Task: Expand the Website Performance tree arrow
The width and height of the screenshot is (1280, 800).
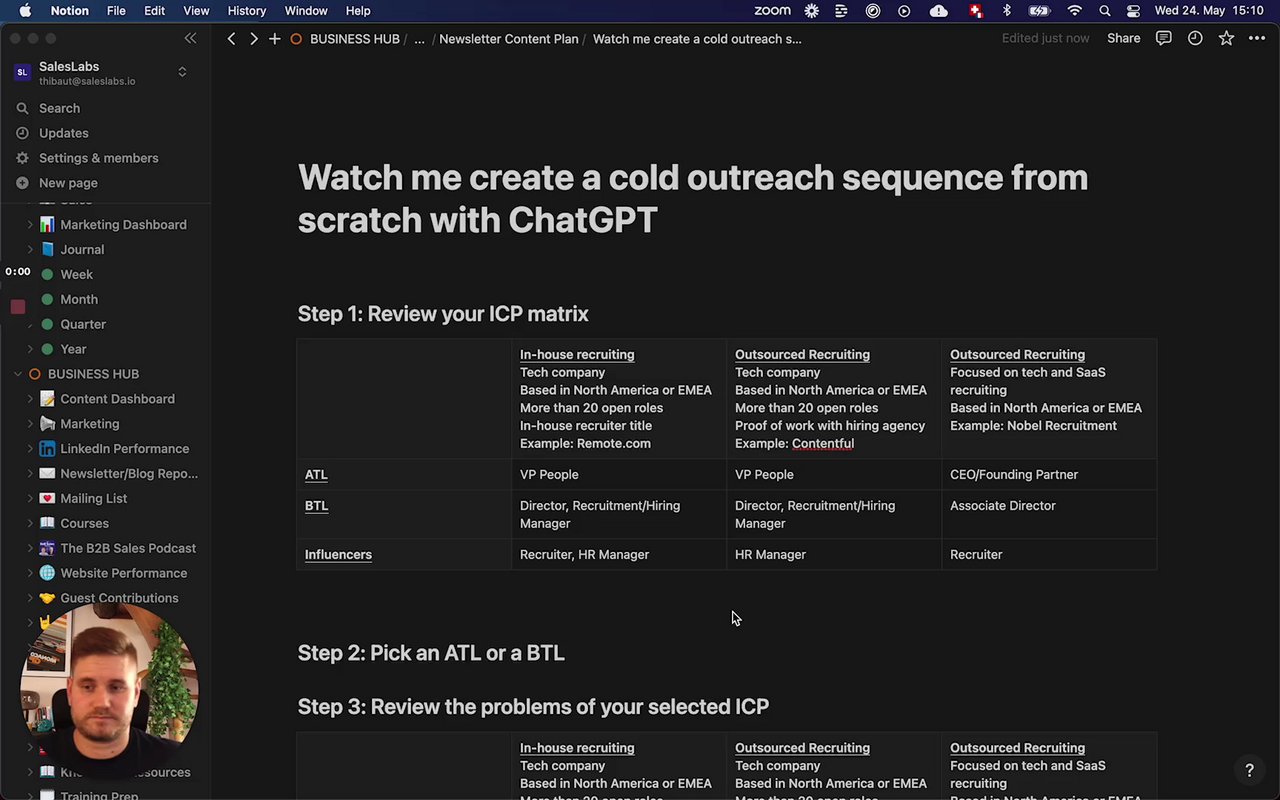Action: coord(30,573)
